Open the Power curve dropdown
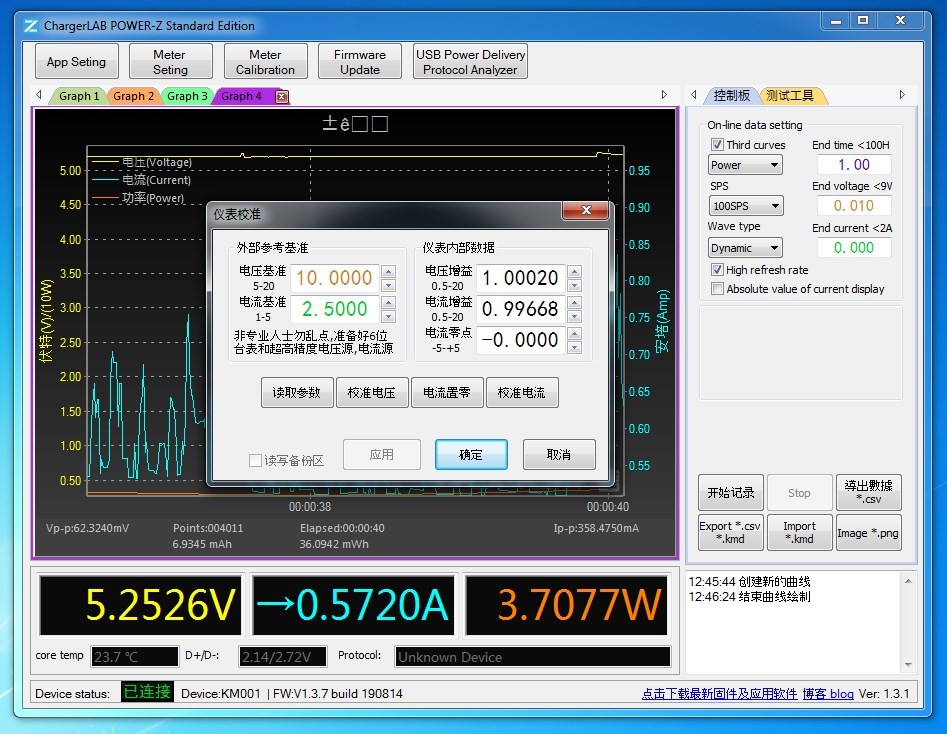Image resolution: width=947 pixels, height=734 pixels. pyautogui.click(x=745, y=165)
